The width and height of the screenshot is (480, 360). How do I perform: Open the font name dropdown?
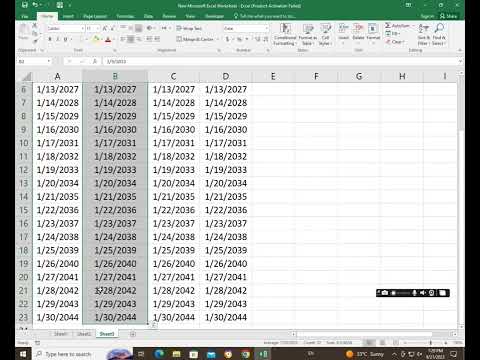point(82,29)
